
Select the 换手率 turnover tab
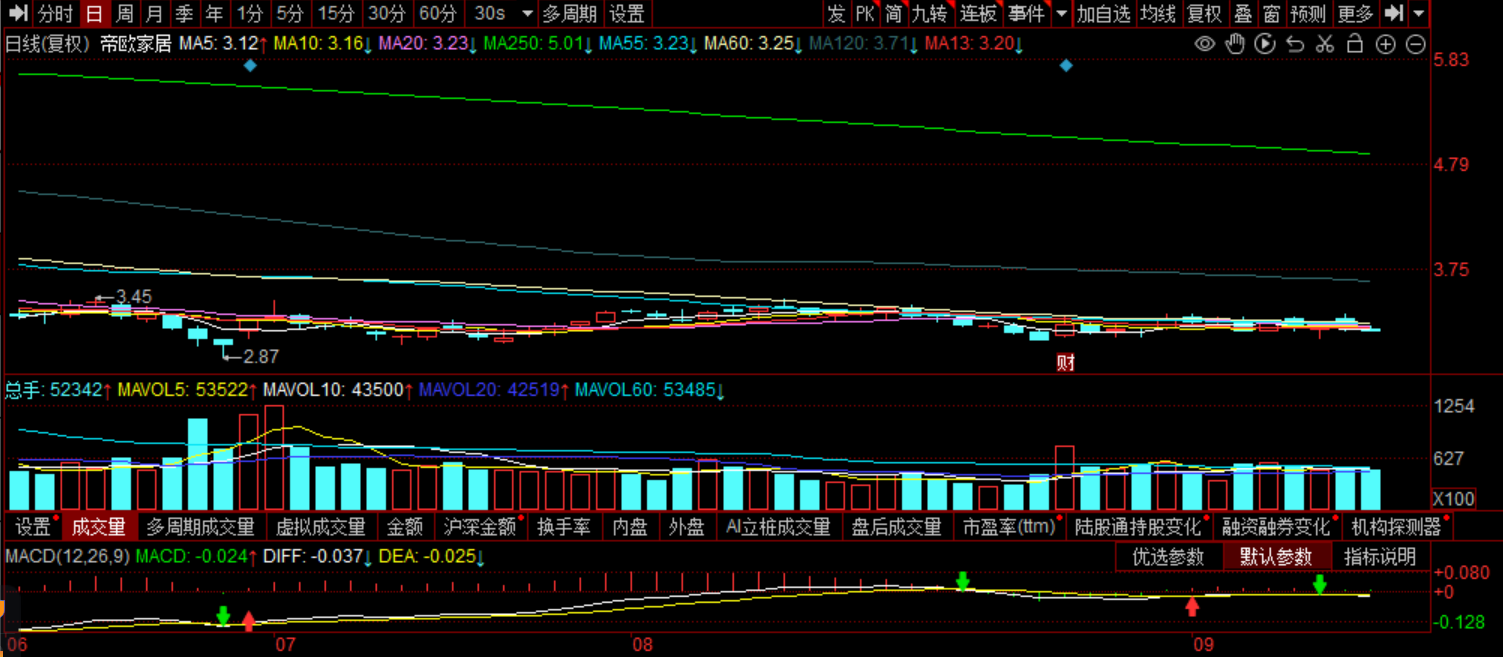click(564, 526)
